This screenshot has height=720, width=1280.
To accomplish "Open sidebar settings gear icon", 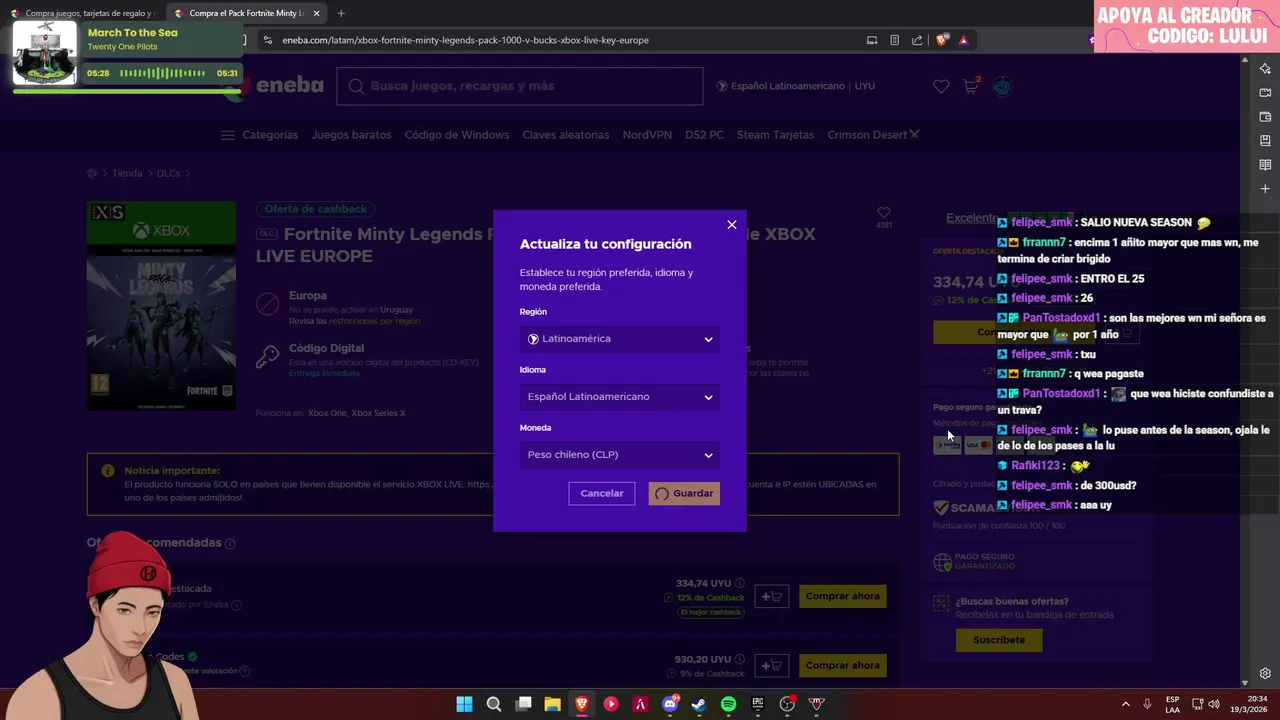I will [1265, 674].
